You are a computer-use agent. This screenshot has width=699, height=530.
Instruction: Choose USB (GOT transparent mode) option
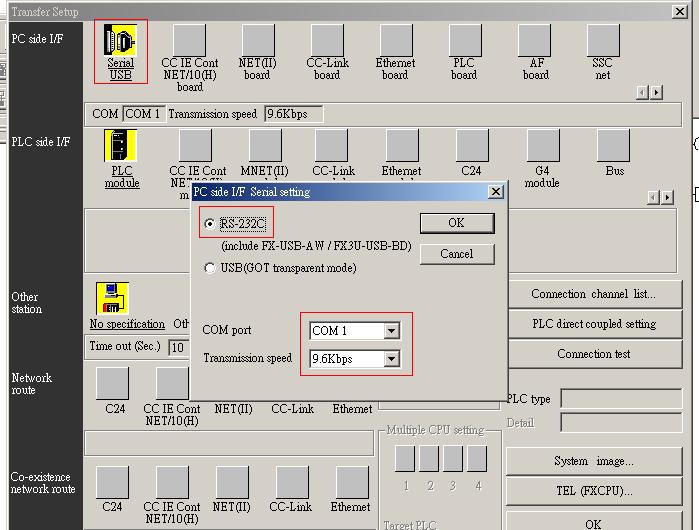pyautogui.click(x=209, y=268)
